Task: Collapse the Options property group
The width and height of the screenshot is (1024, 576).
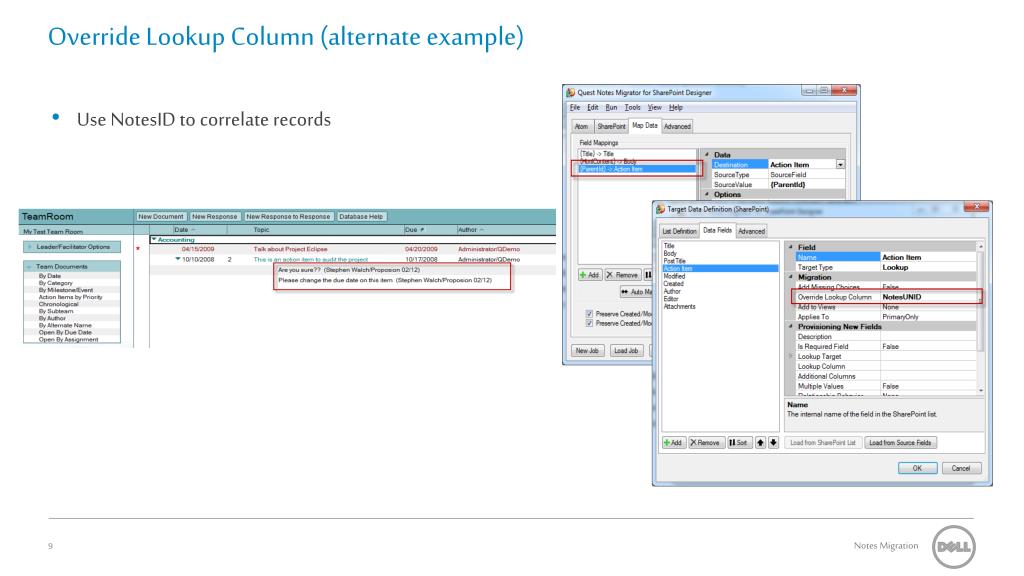Action: pos(707,195)
